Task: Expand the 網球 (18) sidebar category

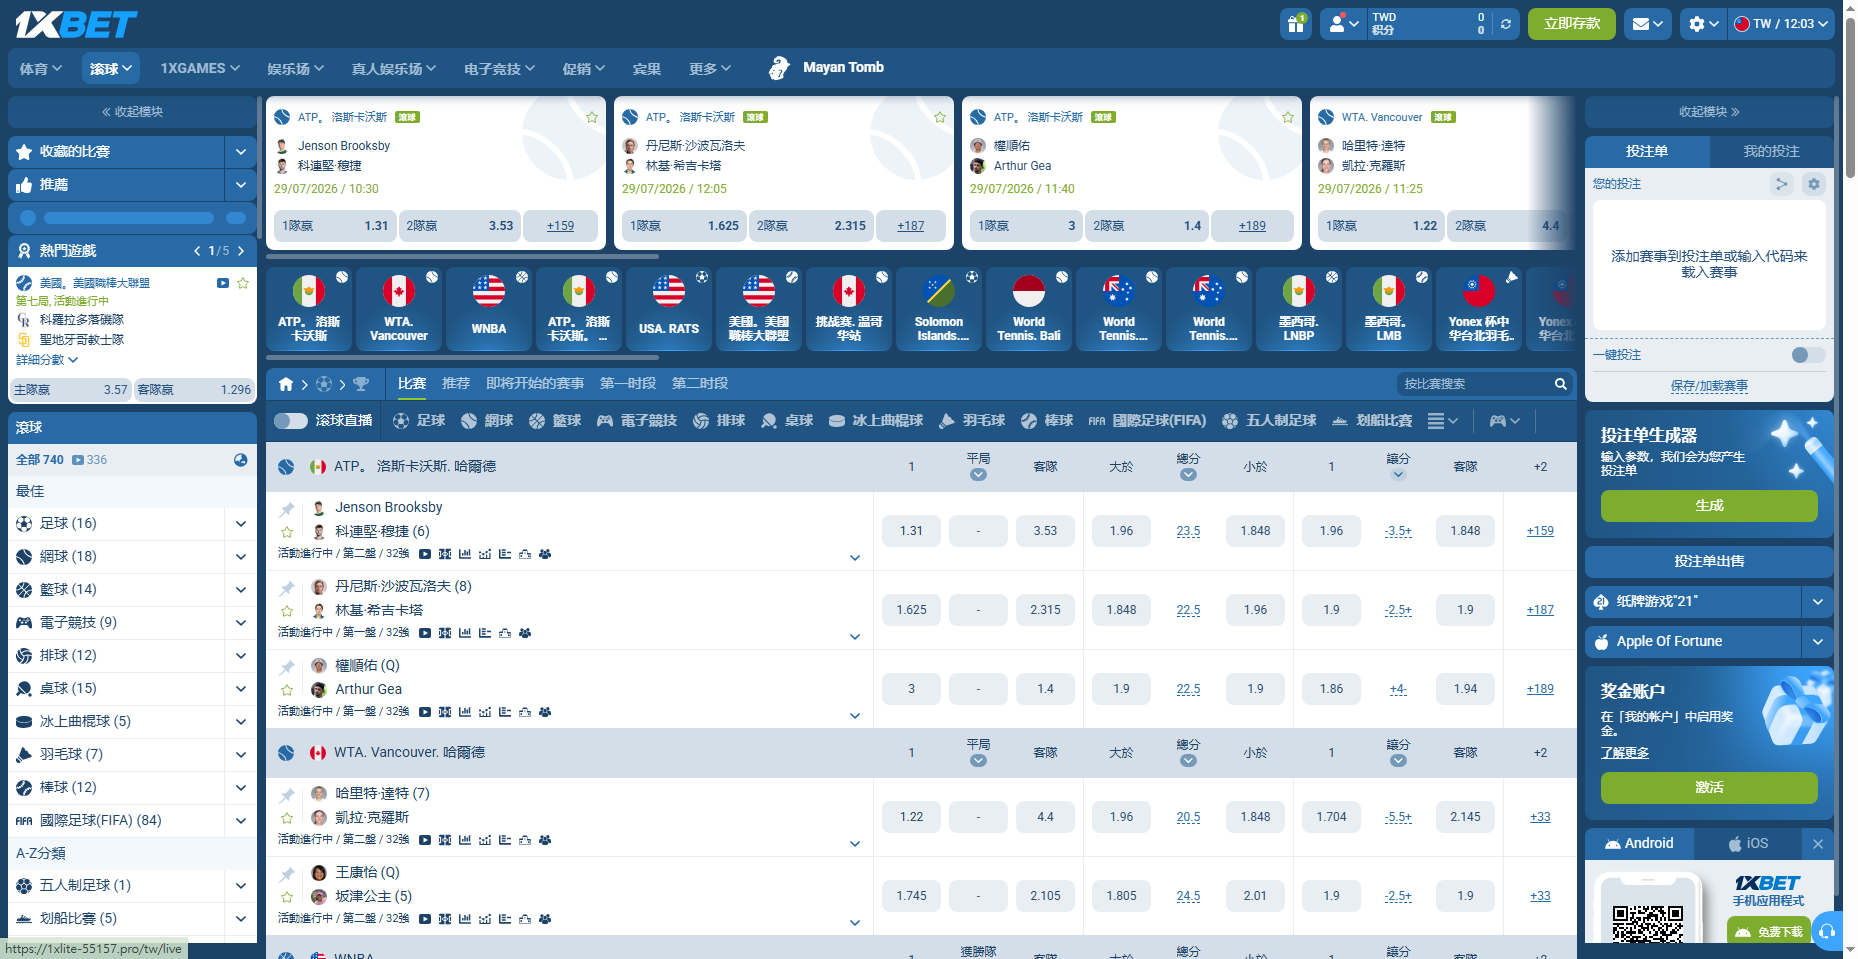Action: click(241, 556)
